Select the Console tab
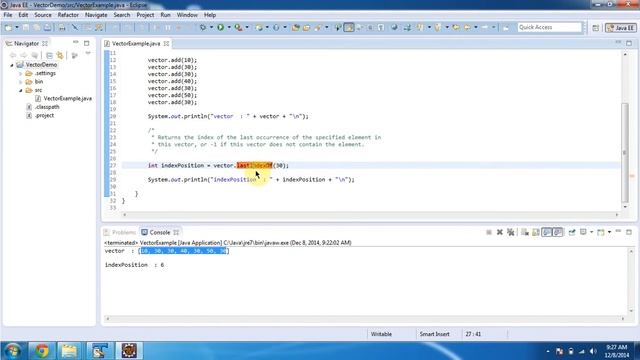 (x=159, y=232)
